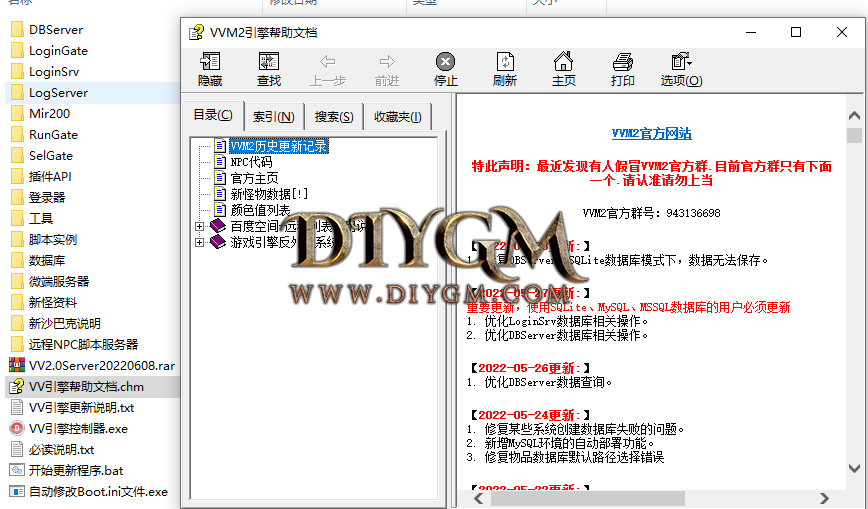Open the VVM2官方网站 hyperlink
Viewport: 868px width, 509px height.
[652, 133]
